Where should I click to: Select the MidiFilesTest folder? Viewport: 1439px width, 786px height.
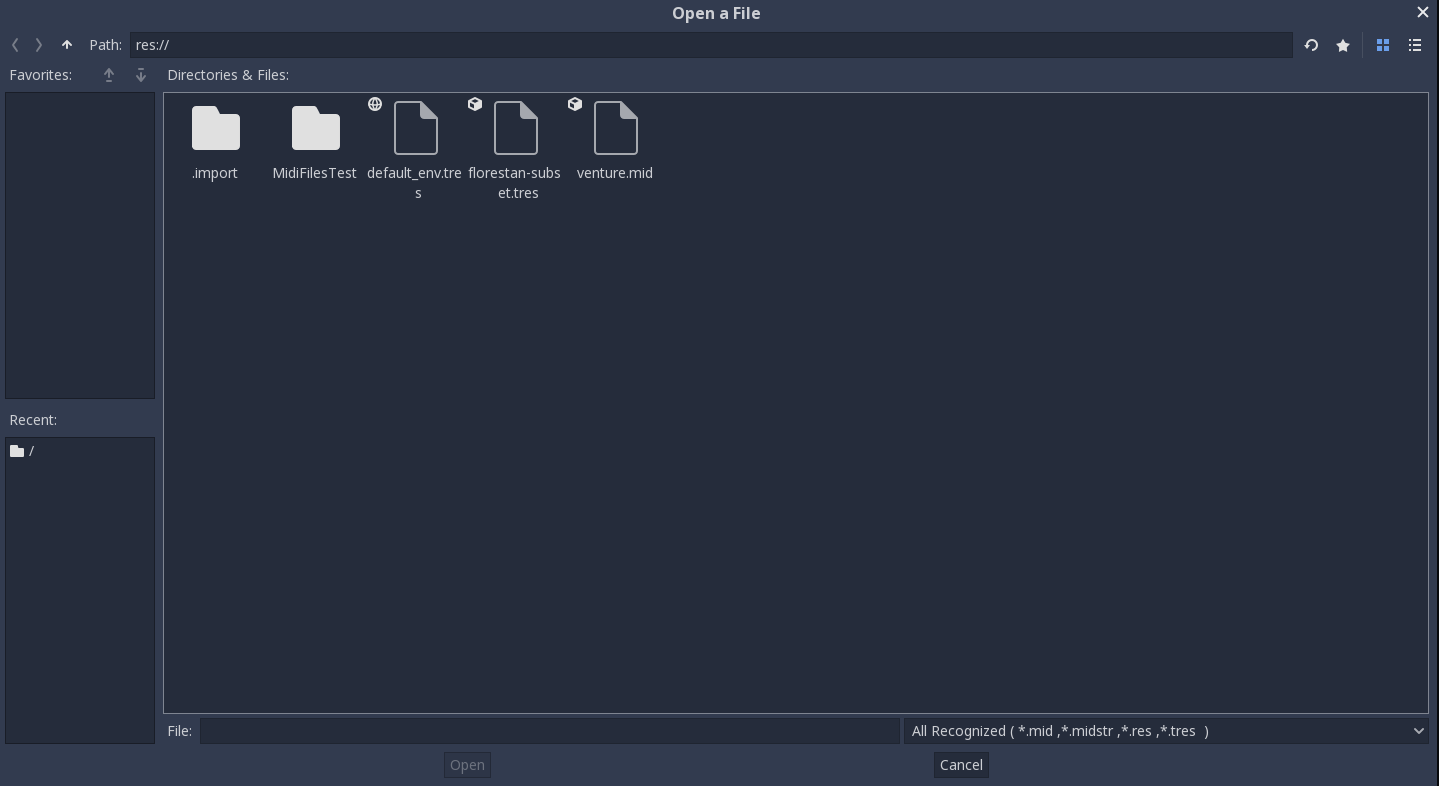click(316, 128)
